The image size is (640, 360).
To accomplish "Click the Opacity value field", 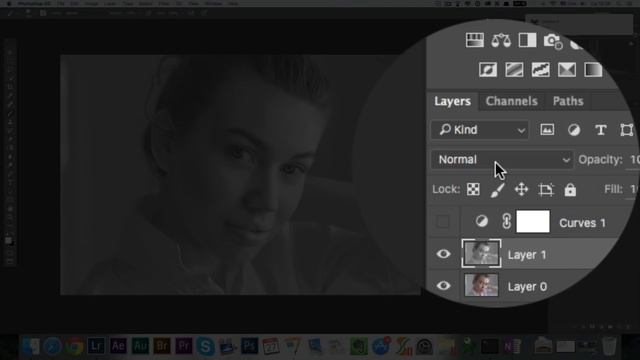I will click(x=634, y=160).
